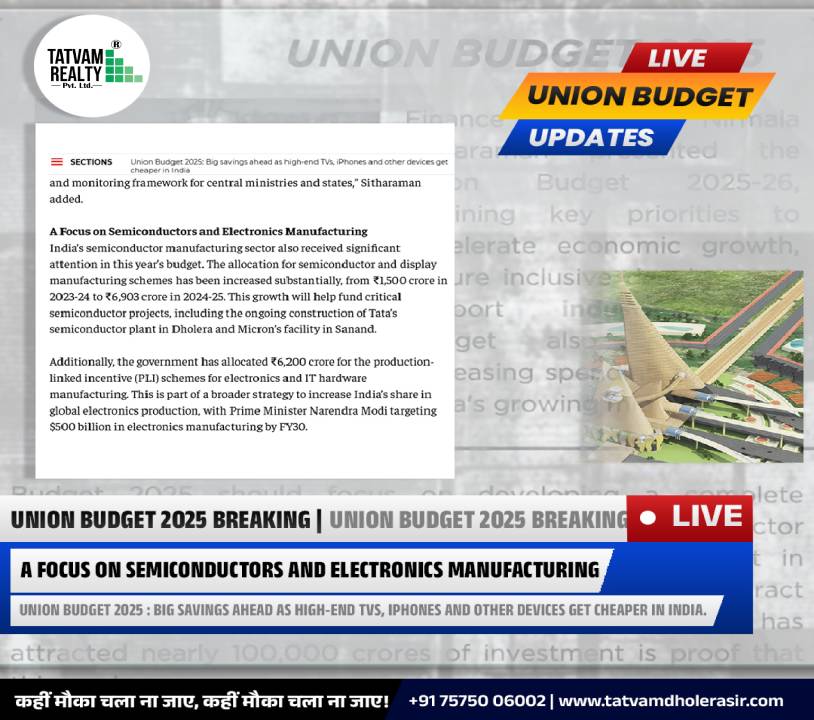Click the green building blocks logo graphic
Image resolution: width=814 pixels, height=720 pixels.
coord(123,68)
